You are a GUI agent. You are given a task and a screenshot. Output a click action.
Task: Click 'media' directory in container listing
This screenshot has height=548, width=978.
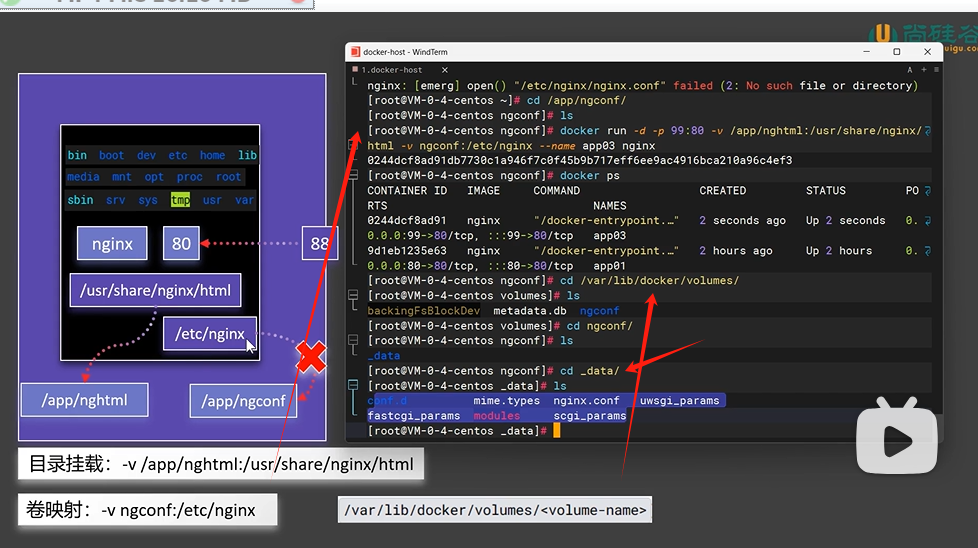[84, 177]
